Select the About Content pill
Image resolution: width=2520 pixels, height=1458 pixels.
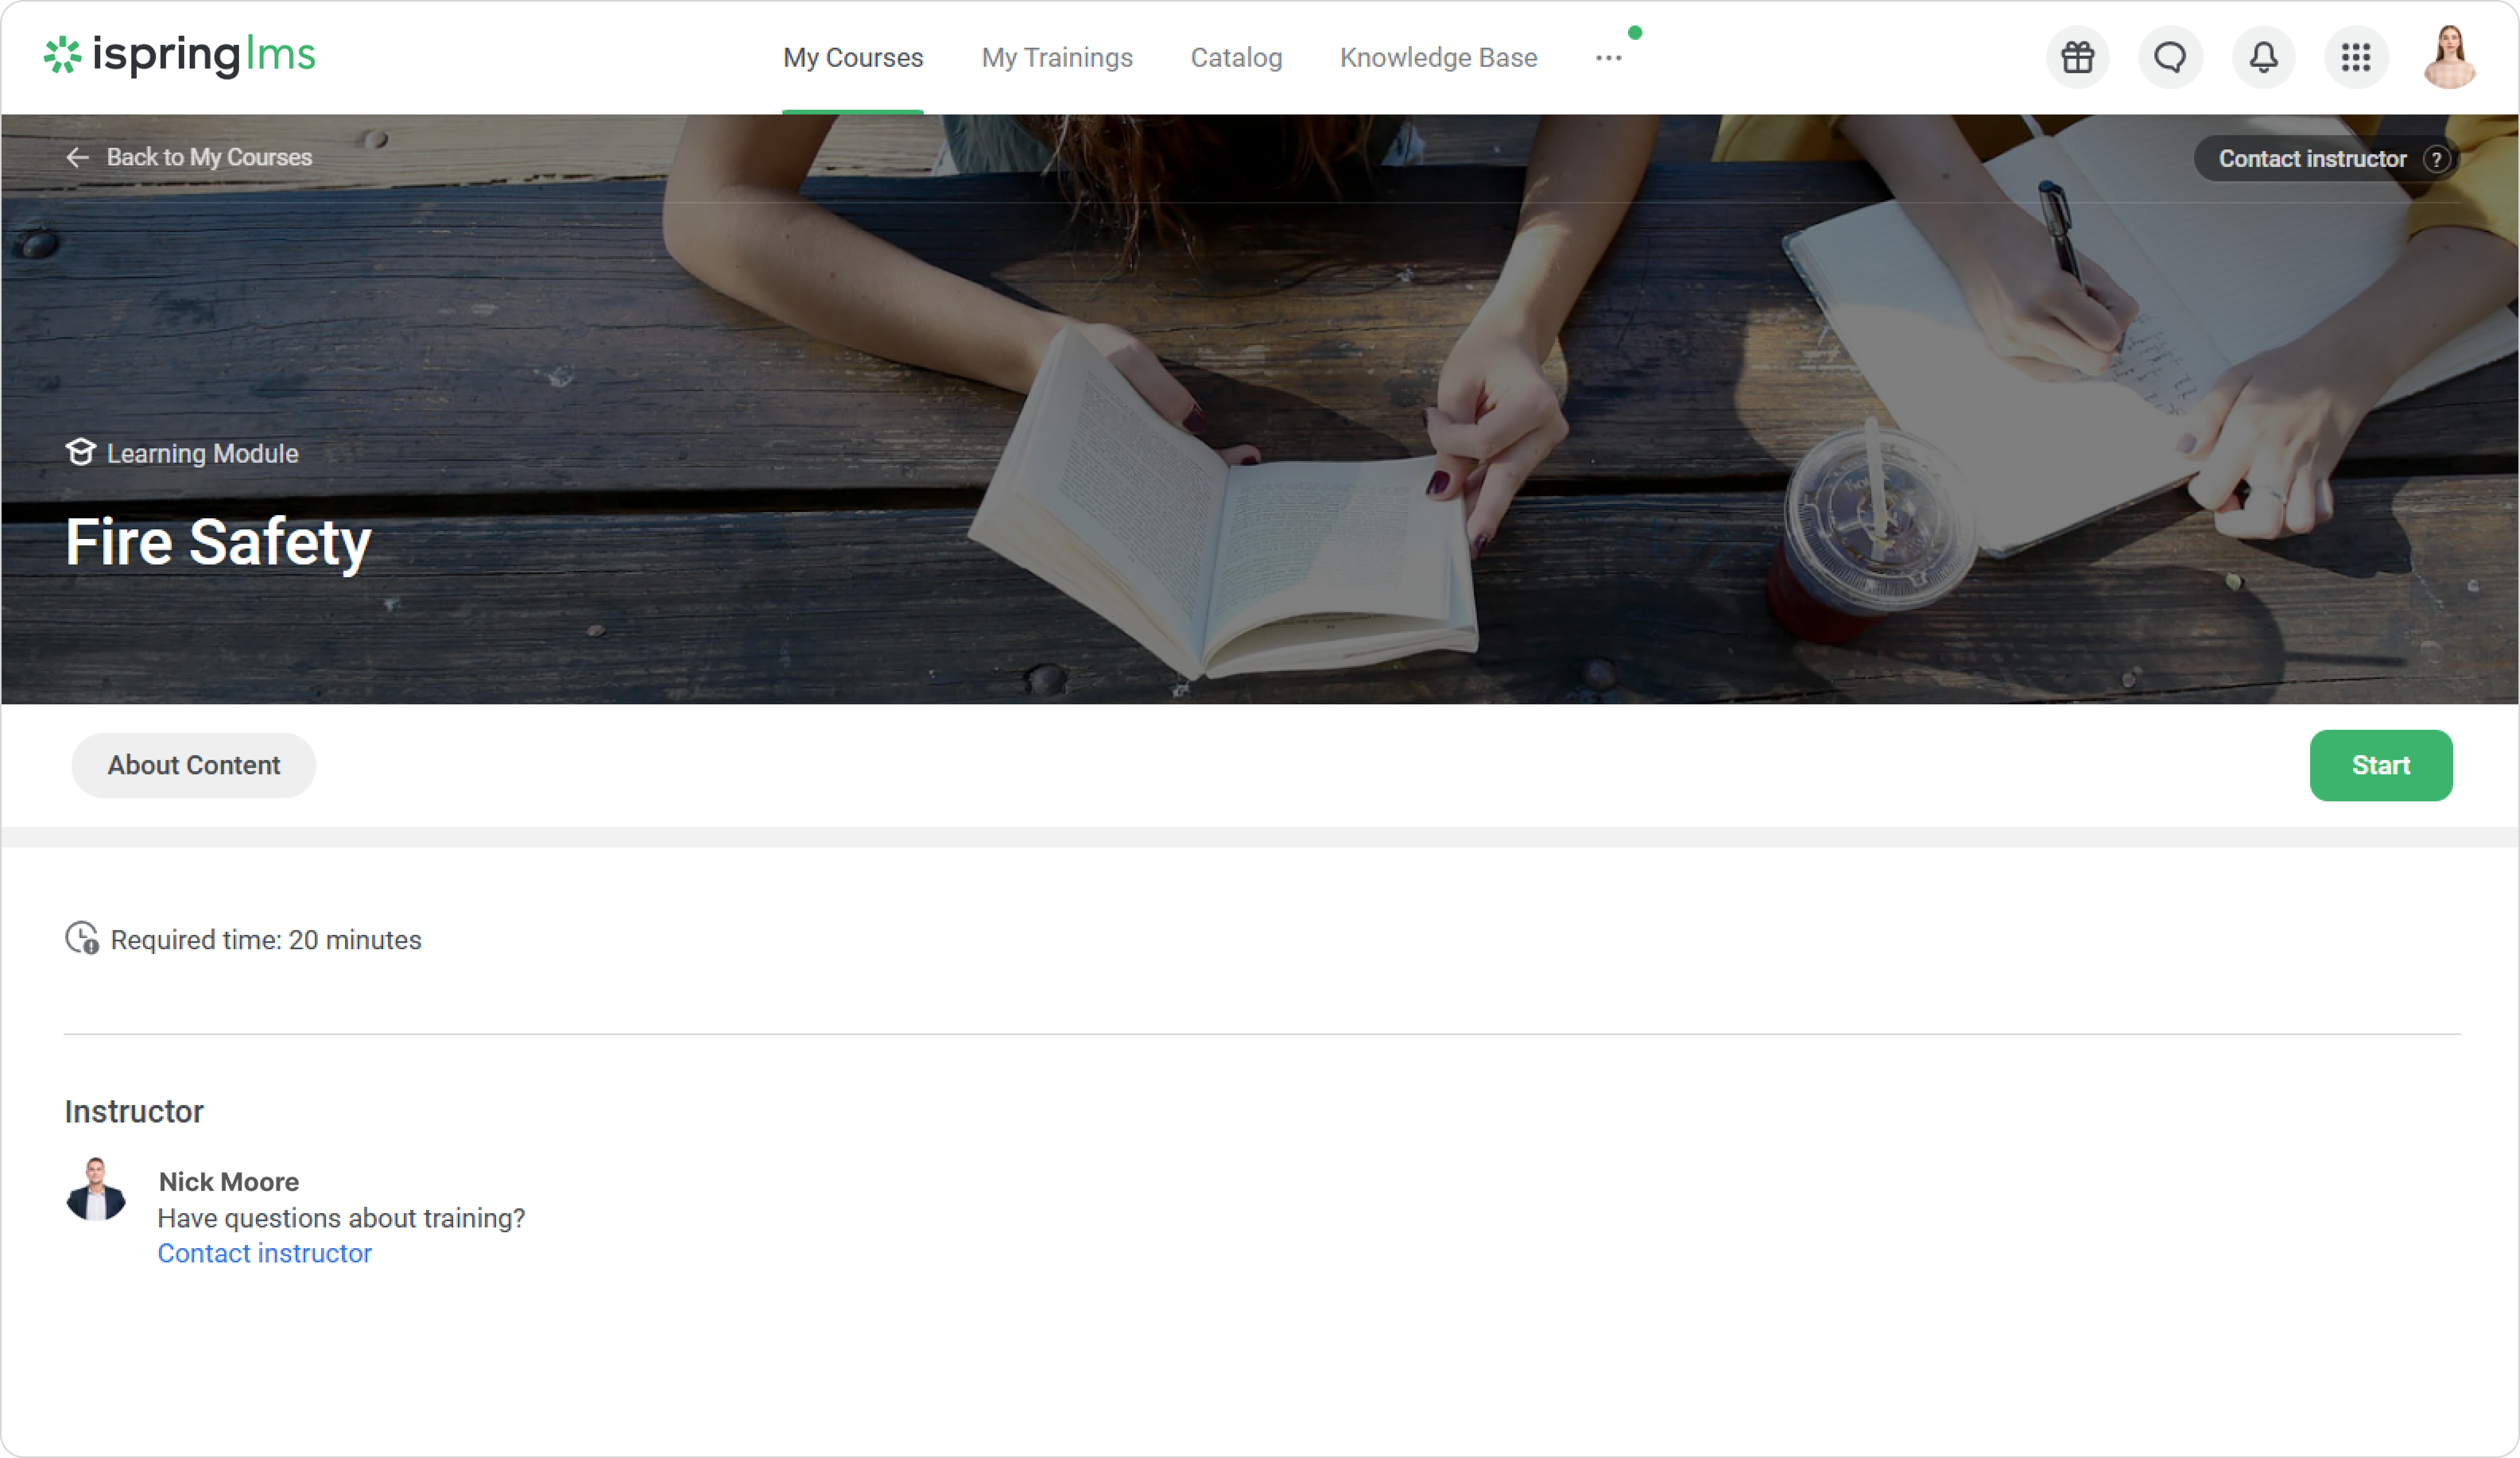pos(194,765)
